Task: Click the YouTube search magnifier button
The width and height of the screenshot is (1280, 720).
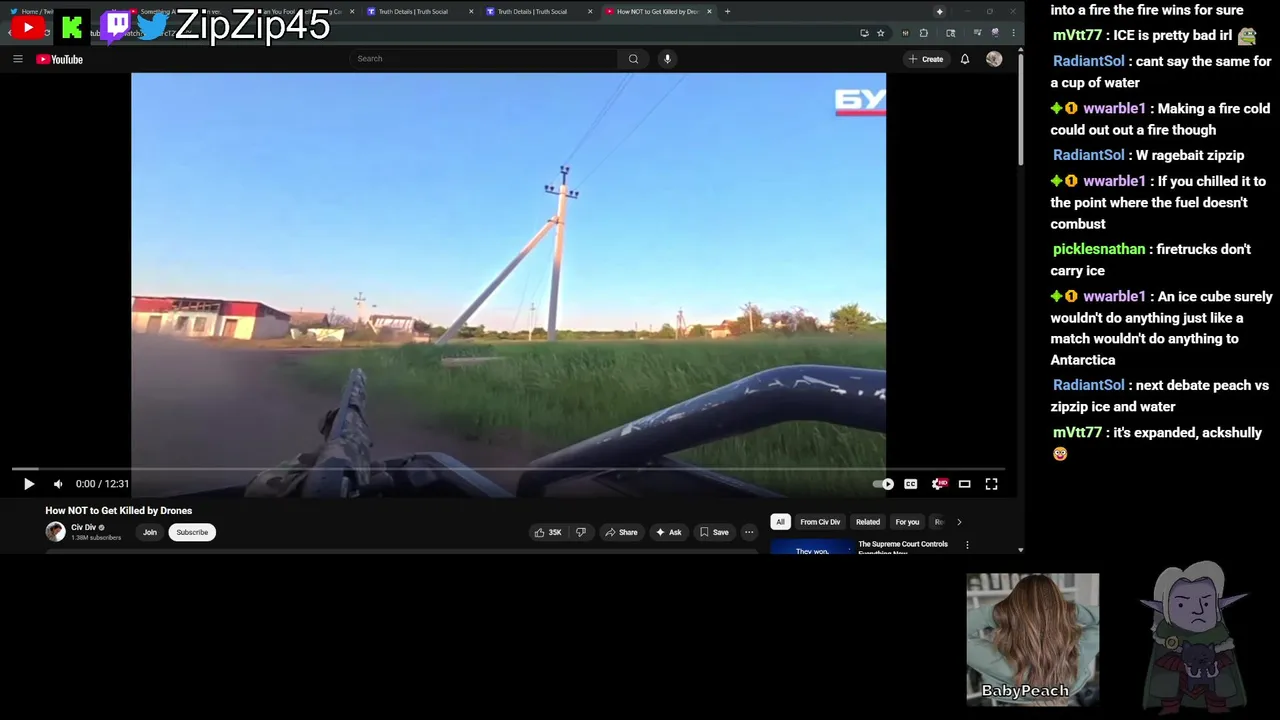Action: [x=633, y=59]
